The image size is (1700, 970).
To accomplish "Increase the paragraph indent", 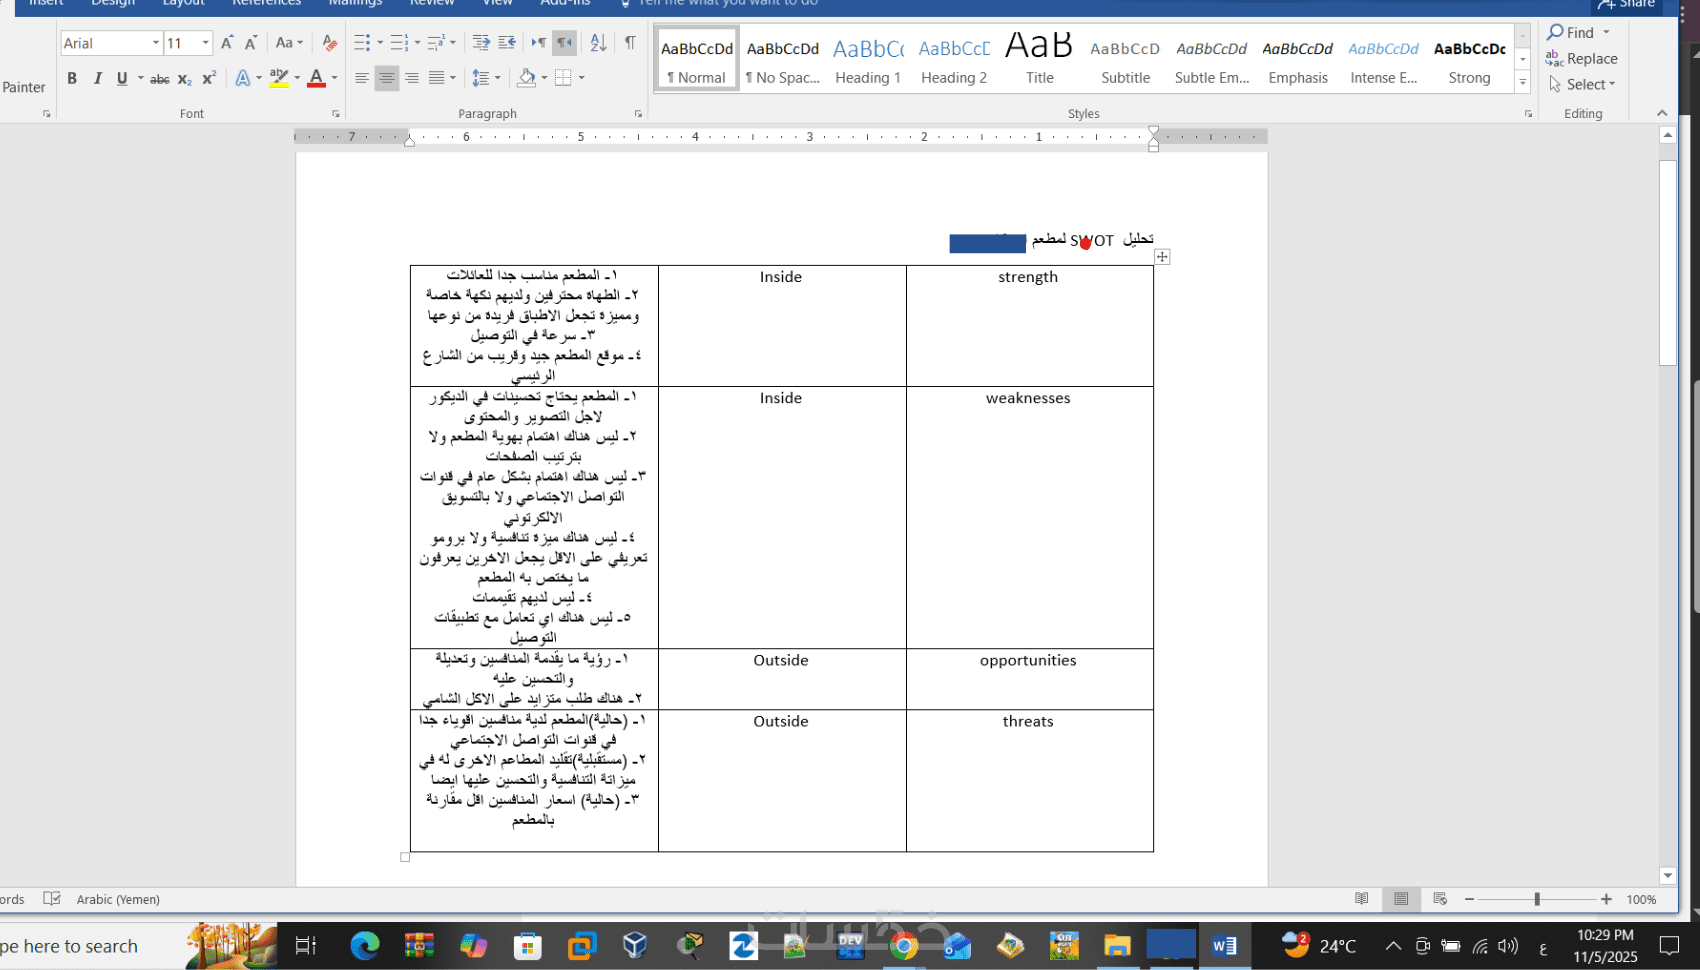I will [x=507, y=43].
